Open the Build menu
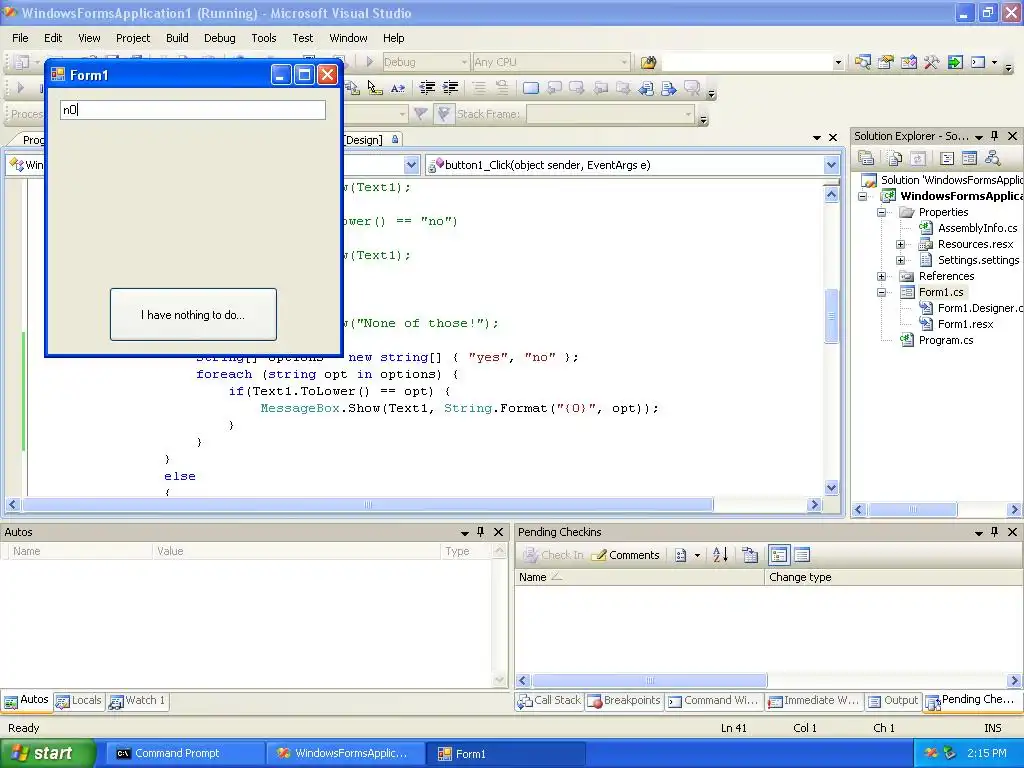This screenshot has width=1024, height=768. 177,38
